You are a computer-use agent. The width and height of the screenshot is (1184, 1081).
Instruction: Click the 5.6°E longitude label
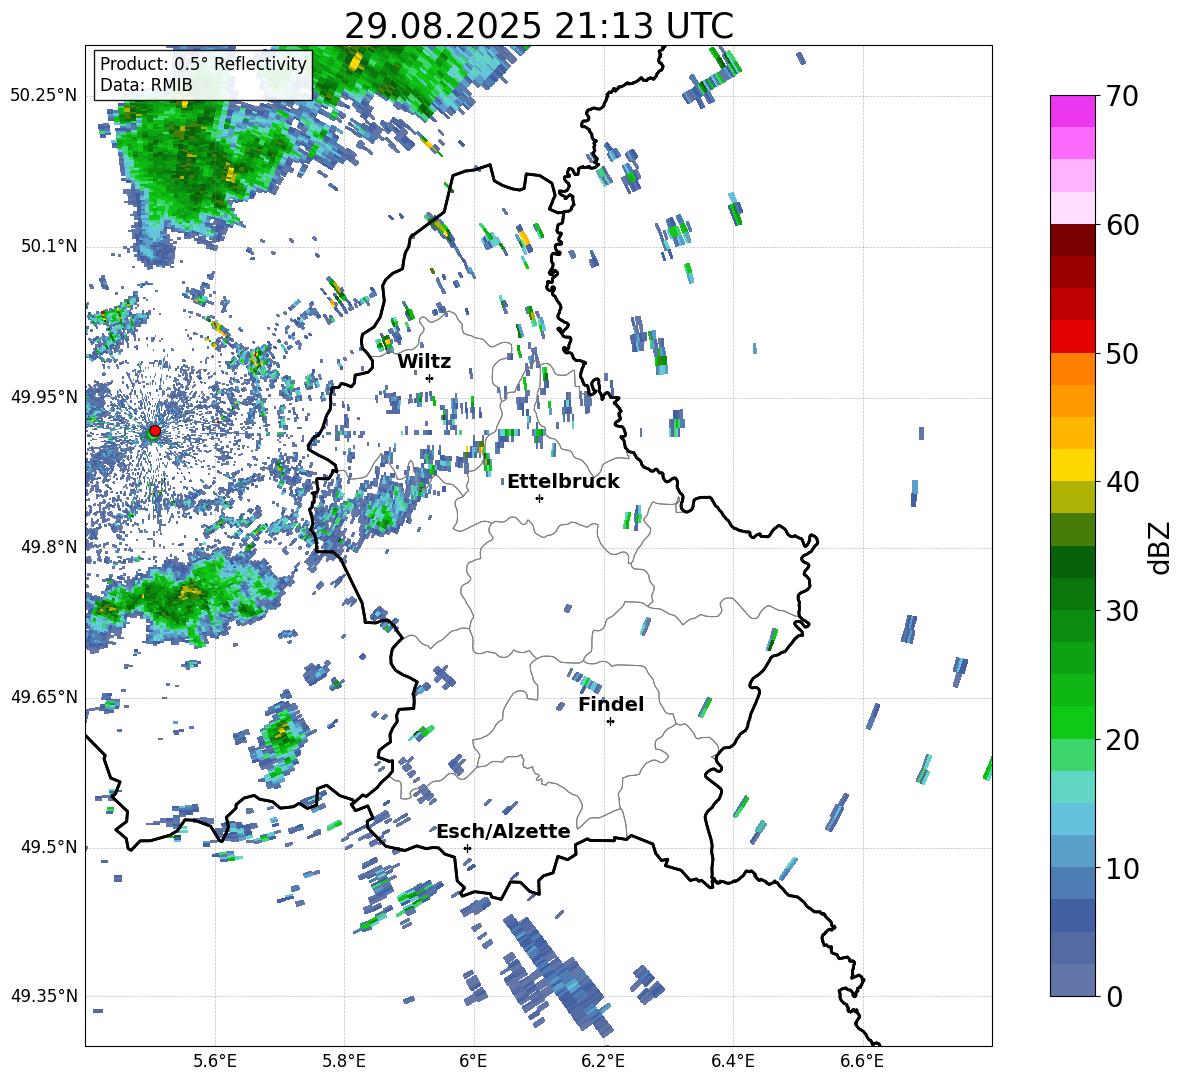[x=215, y=1061]
